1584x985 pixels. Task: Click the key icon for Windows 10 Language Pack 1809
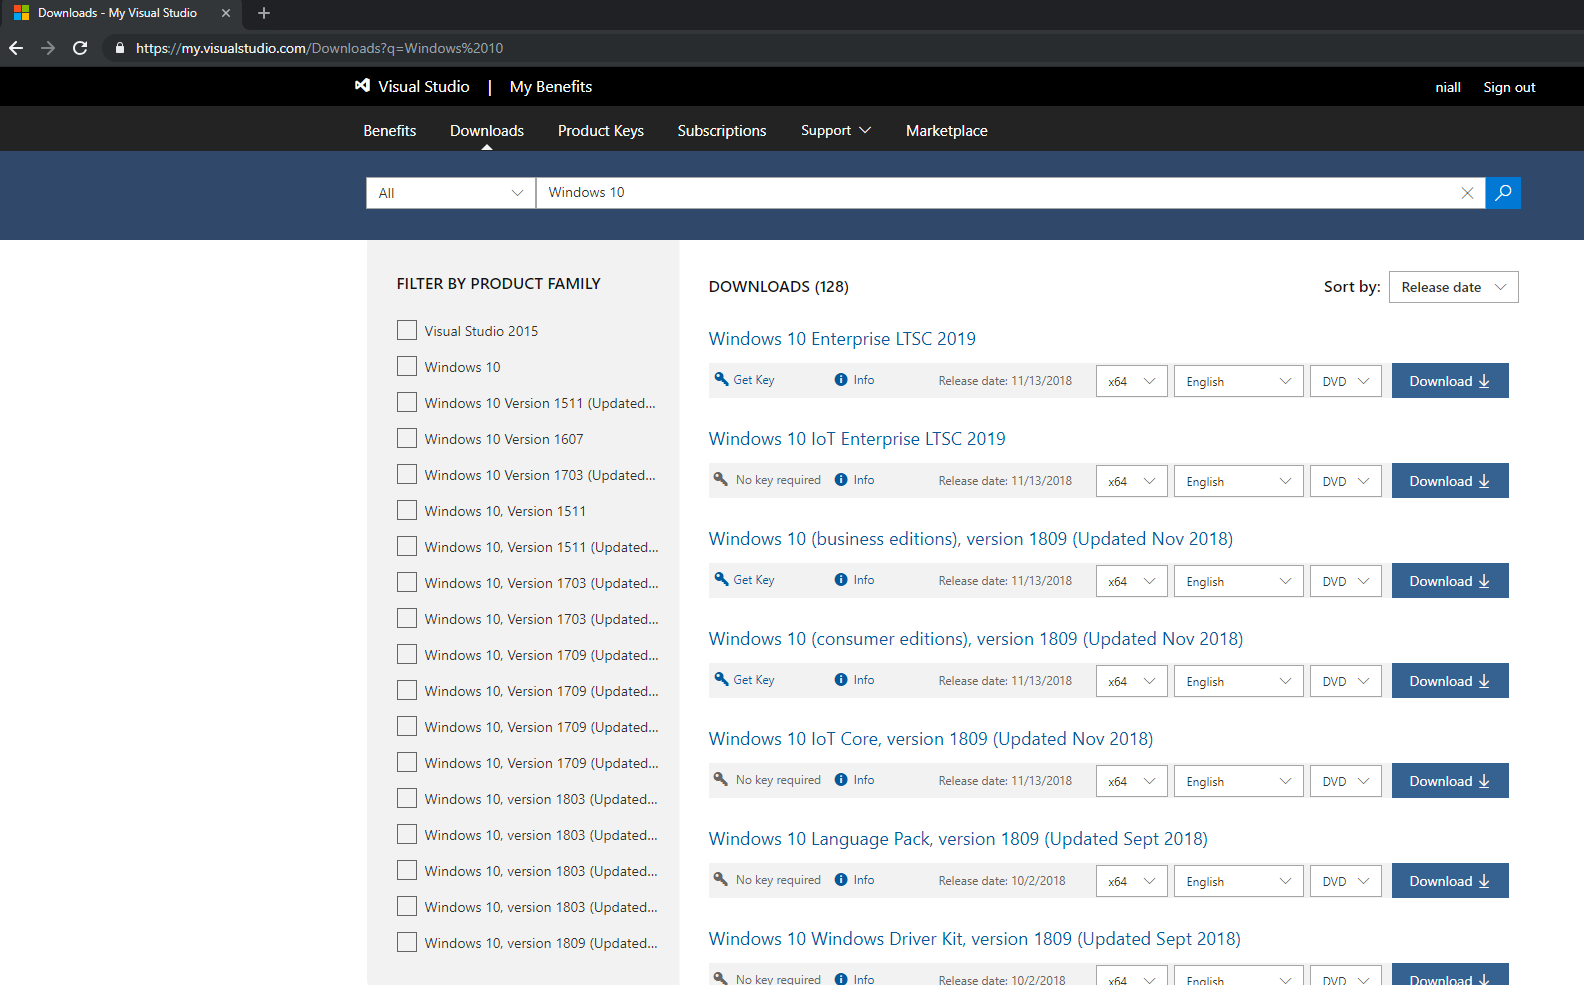(721, 879)
